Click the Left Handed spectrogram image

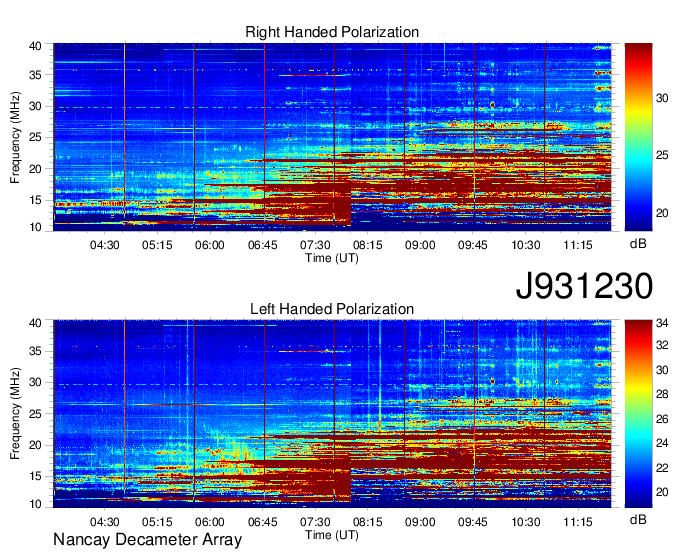[x=332, y=414]
